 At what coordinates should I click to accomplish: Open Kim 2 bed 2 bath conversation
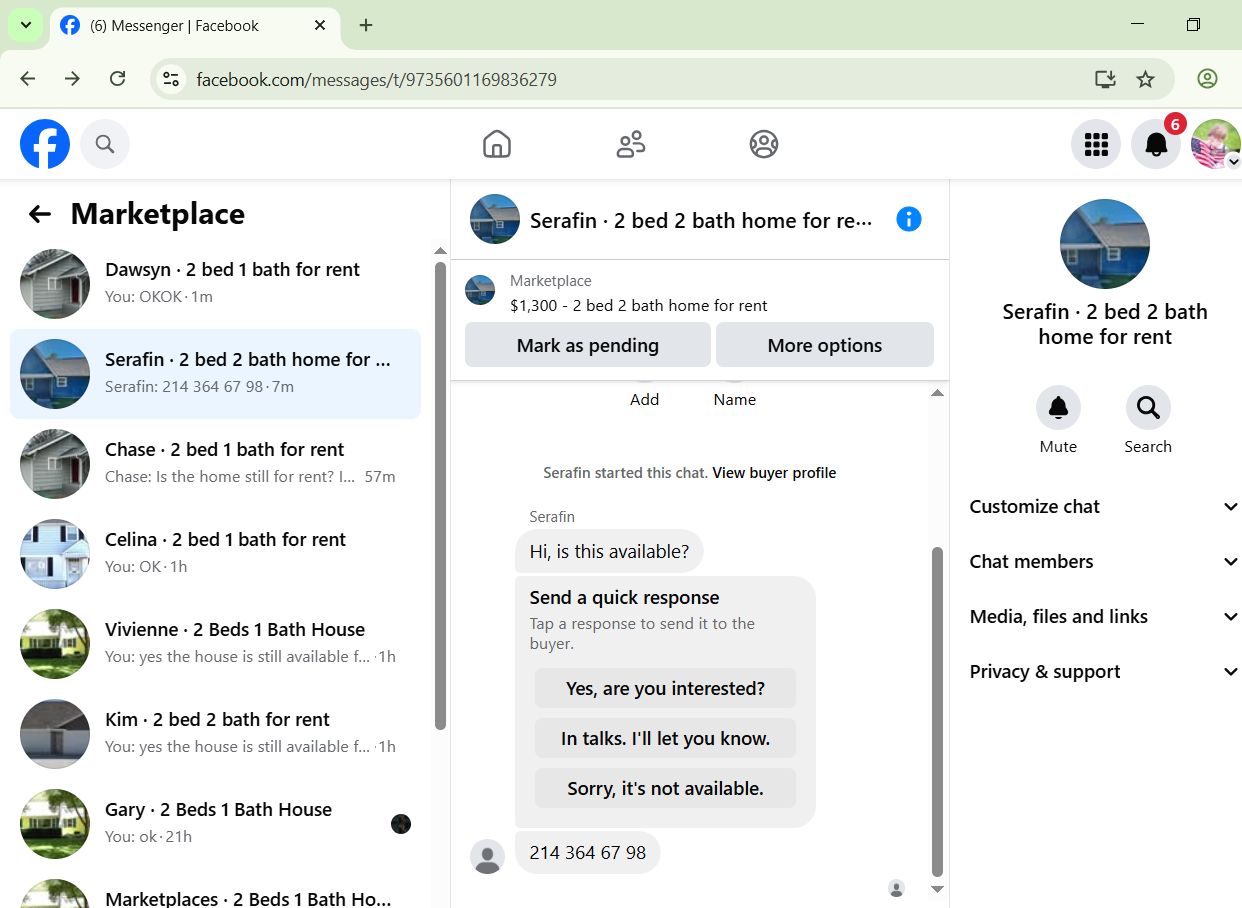click(x=215, y=734)
